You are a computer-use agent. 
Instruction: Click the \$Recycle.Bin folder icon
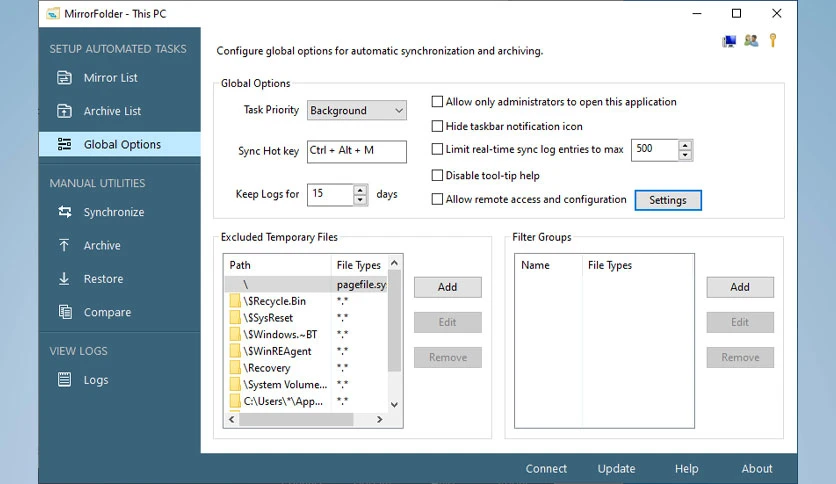(235, 301)
